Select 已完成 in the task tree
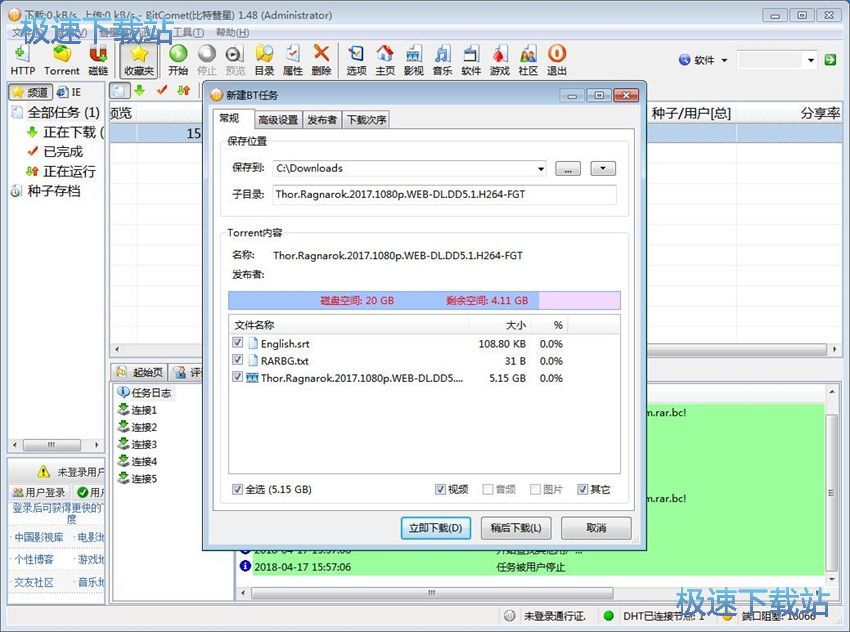The image size is (850, 632). tap(55, 152)
